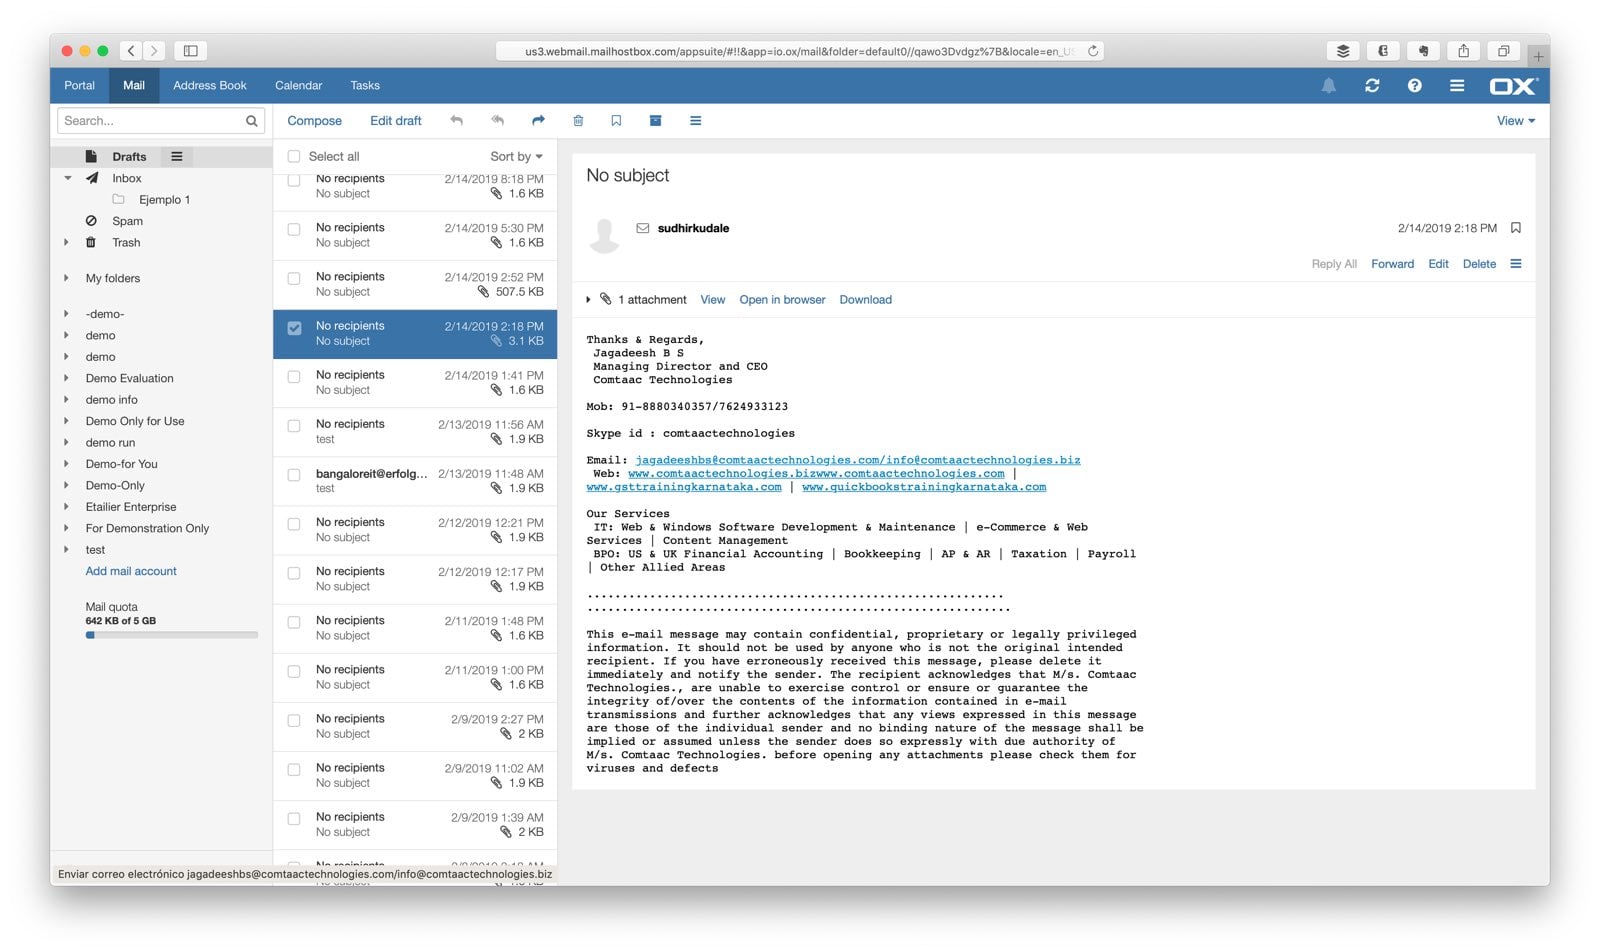Click the mail quota usage bar

click(171, 635)
